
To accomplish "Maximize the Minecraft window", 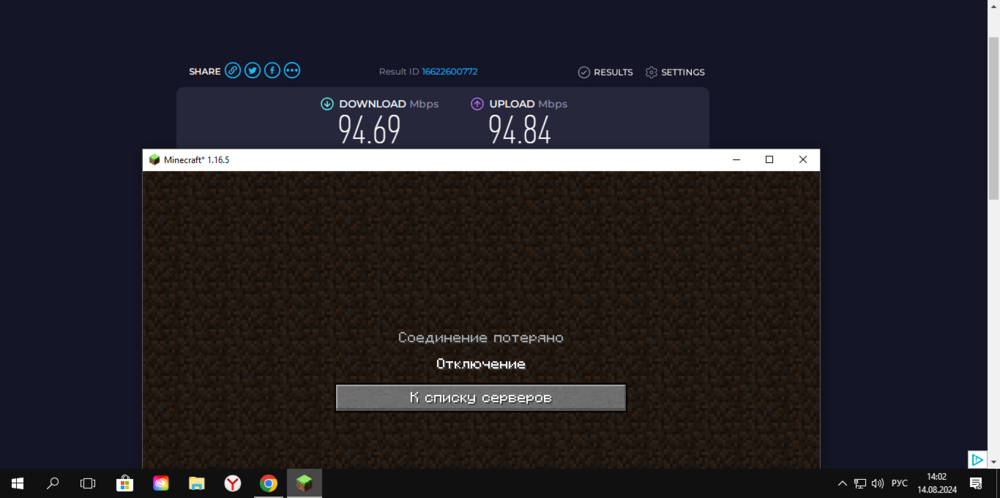I will [x=769, y=159].
